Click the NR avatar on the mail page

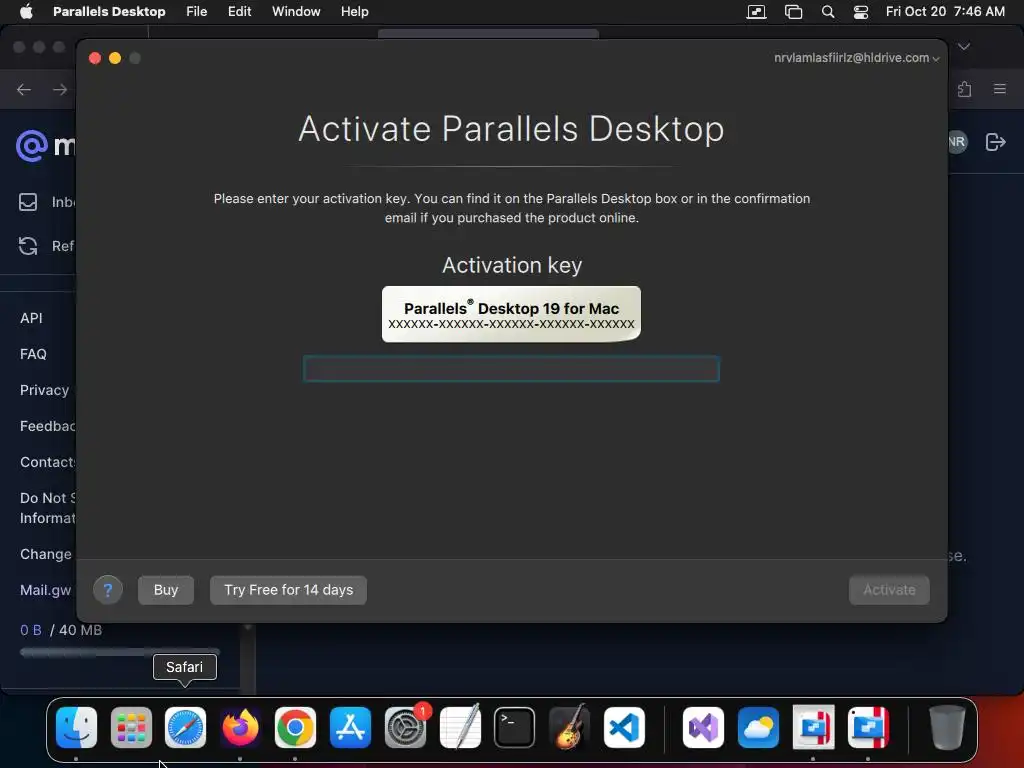pos(957,142)
